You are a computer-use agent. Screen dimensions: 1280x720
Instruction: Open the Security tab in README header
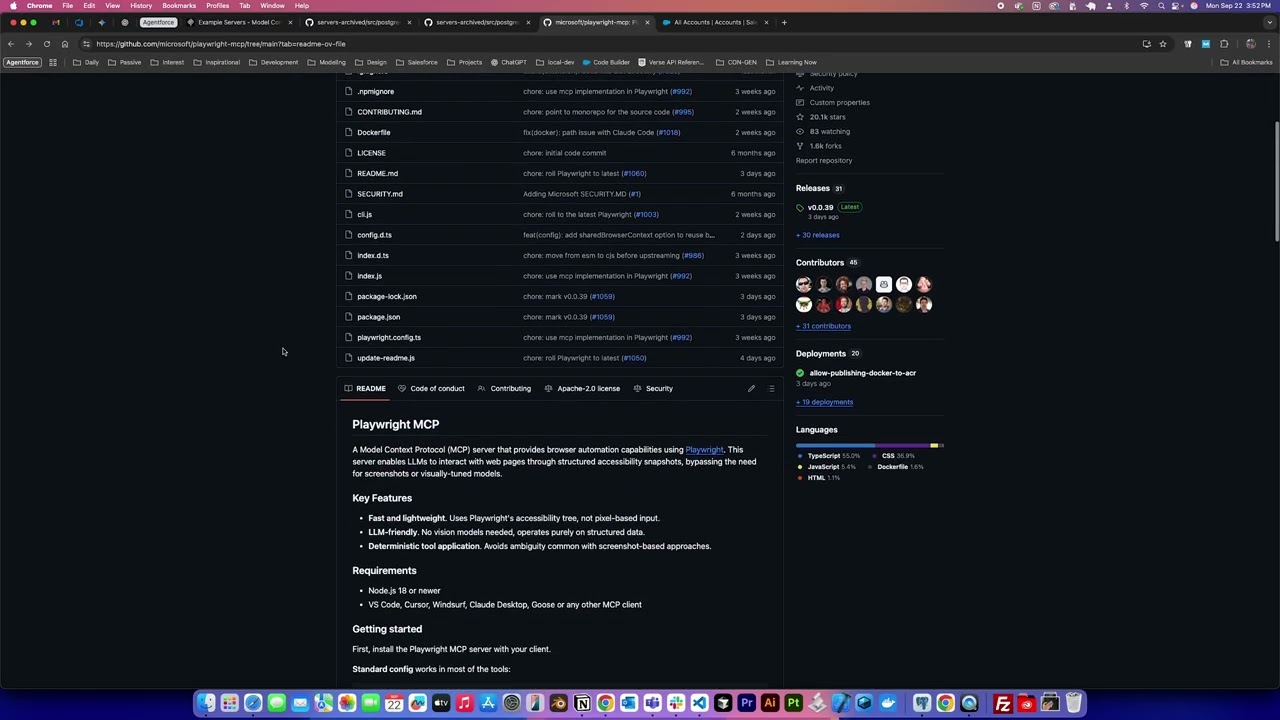[653, 388]
